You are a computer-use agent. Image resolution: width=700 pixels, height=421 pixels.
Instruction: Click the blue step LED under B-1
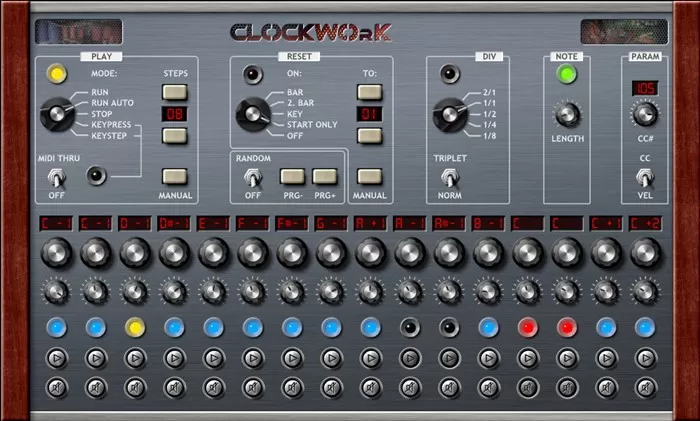pos(489,328)
